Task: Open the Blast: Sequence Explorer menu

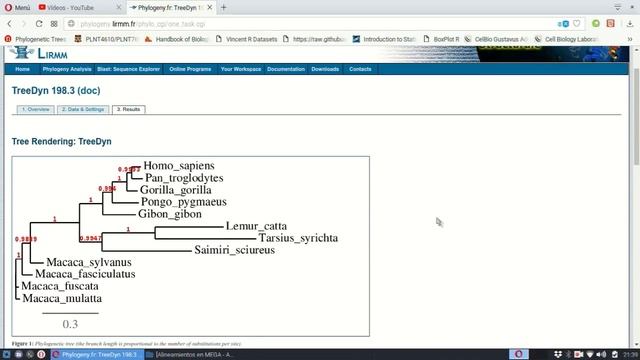Action: [x=129, y=69]
